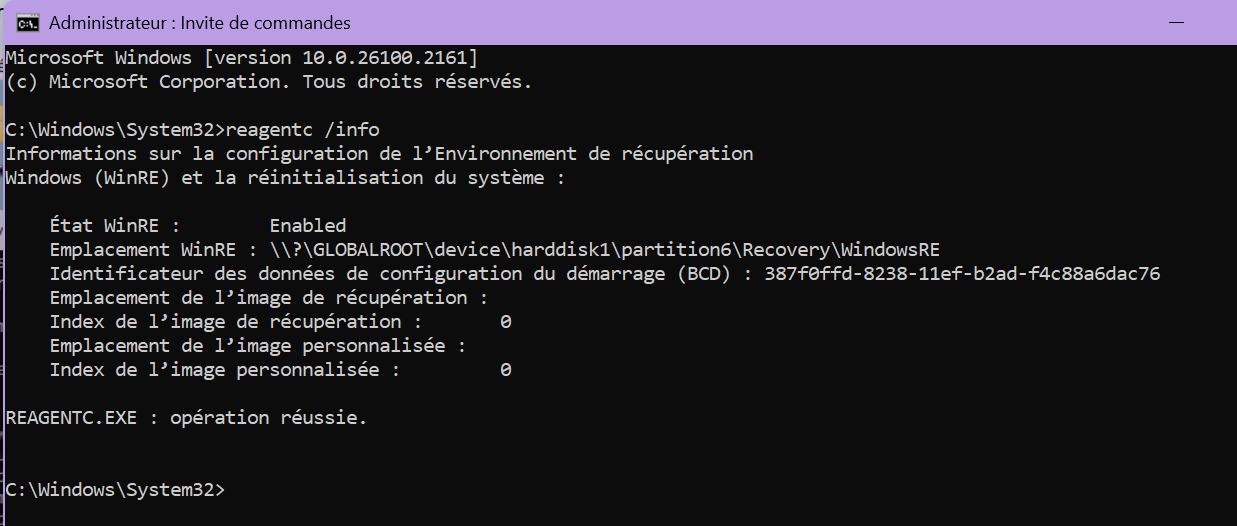Click the BCD identifier GUID 387f0ffd
1237x526 pixels.
click(962, 274)
